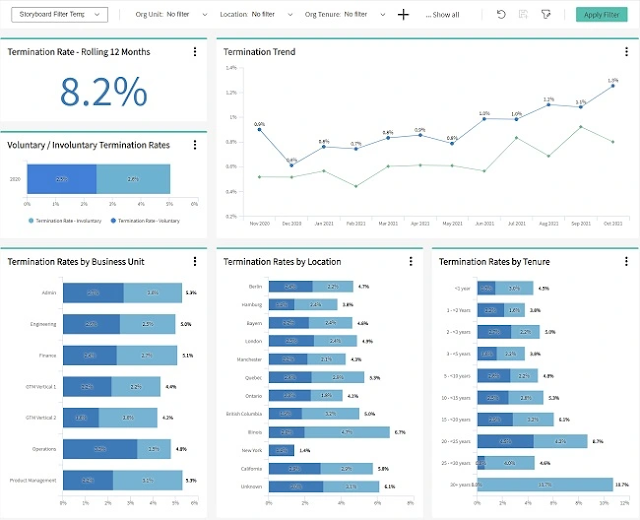This screenshot has height=520, width=640.
Task: Toggle Termination Rate - Voluntary legend item
Action: tap(145, 221)
